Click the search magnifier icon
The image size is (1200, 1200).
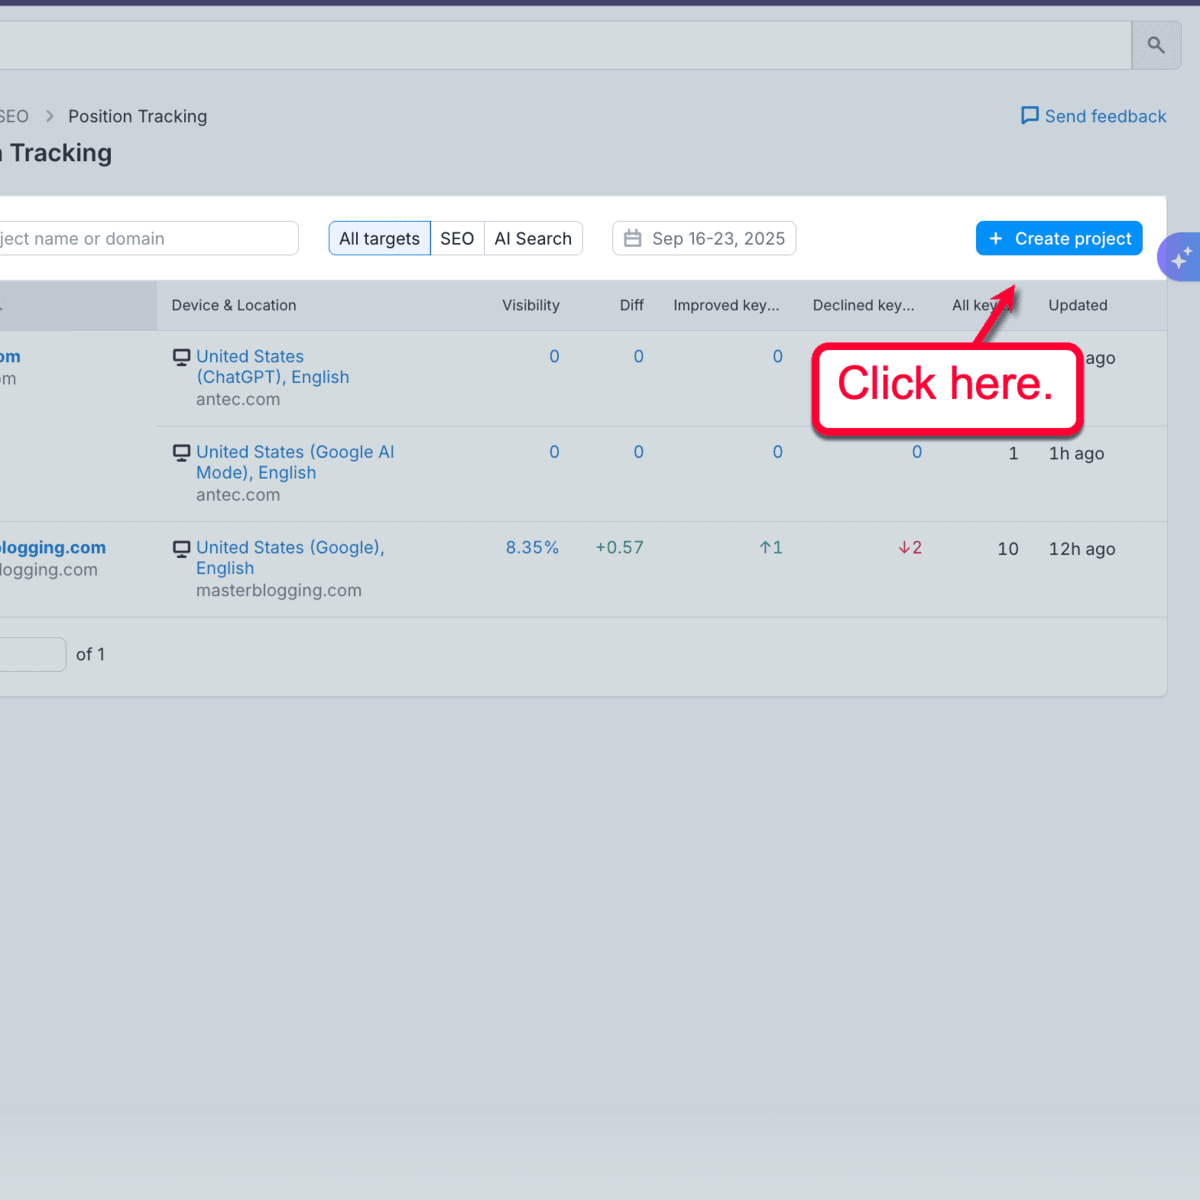pos(1156,45)
